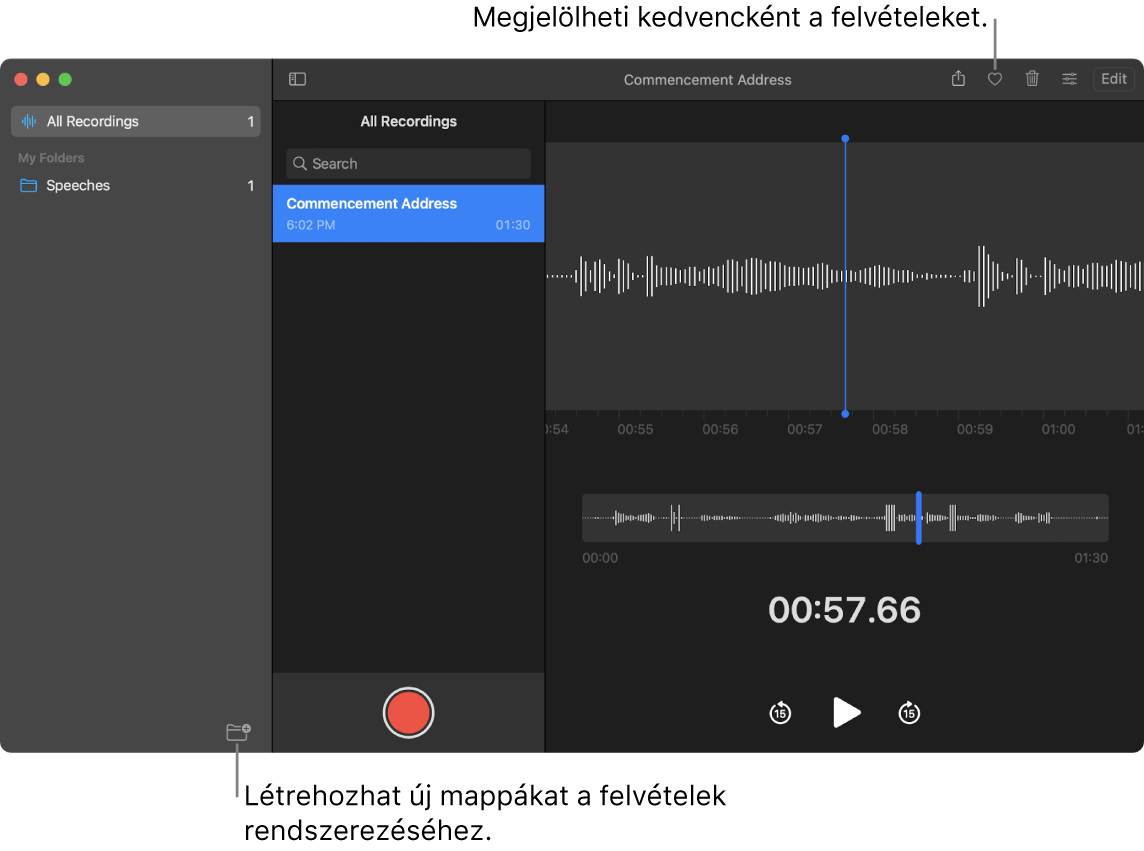1144x851 pixels.
Task: Click the Speeches folder icon
Action: click(28, 185)
